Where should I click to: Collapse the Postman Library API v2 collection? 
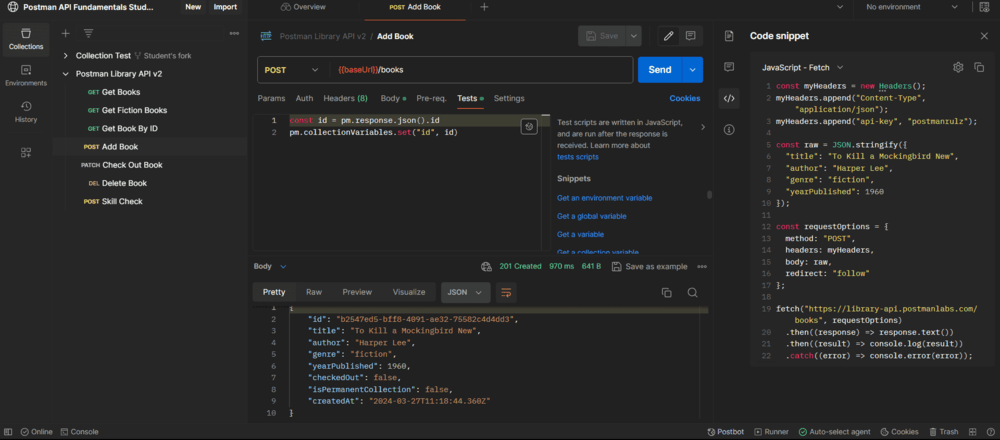66,74
